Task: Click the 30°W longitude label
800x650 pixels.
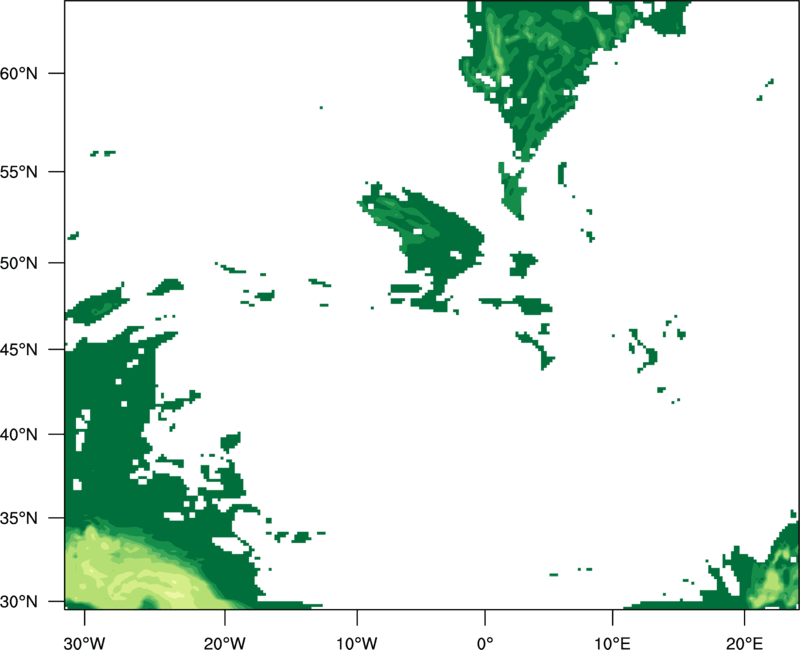Action: [84, 643]
